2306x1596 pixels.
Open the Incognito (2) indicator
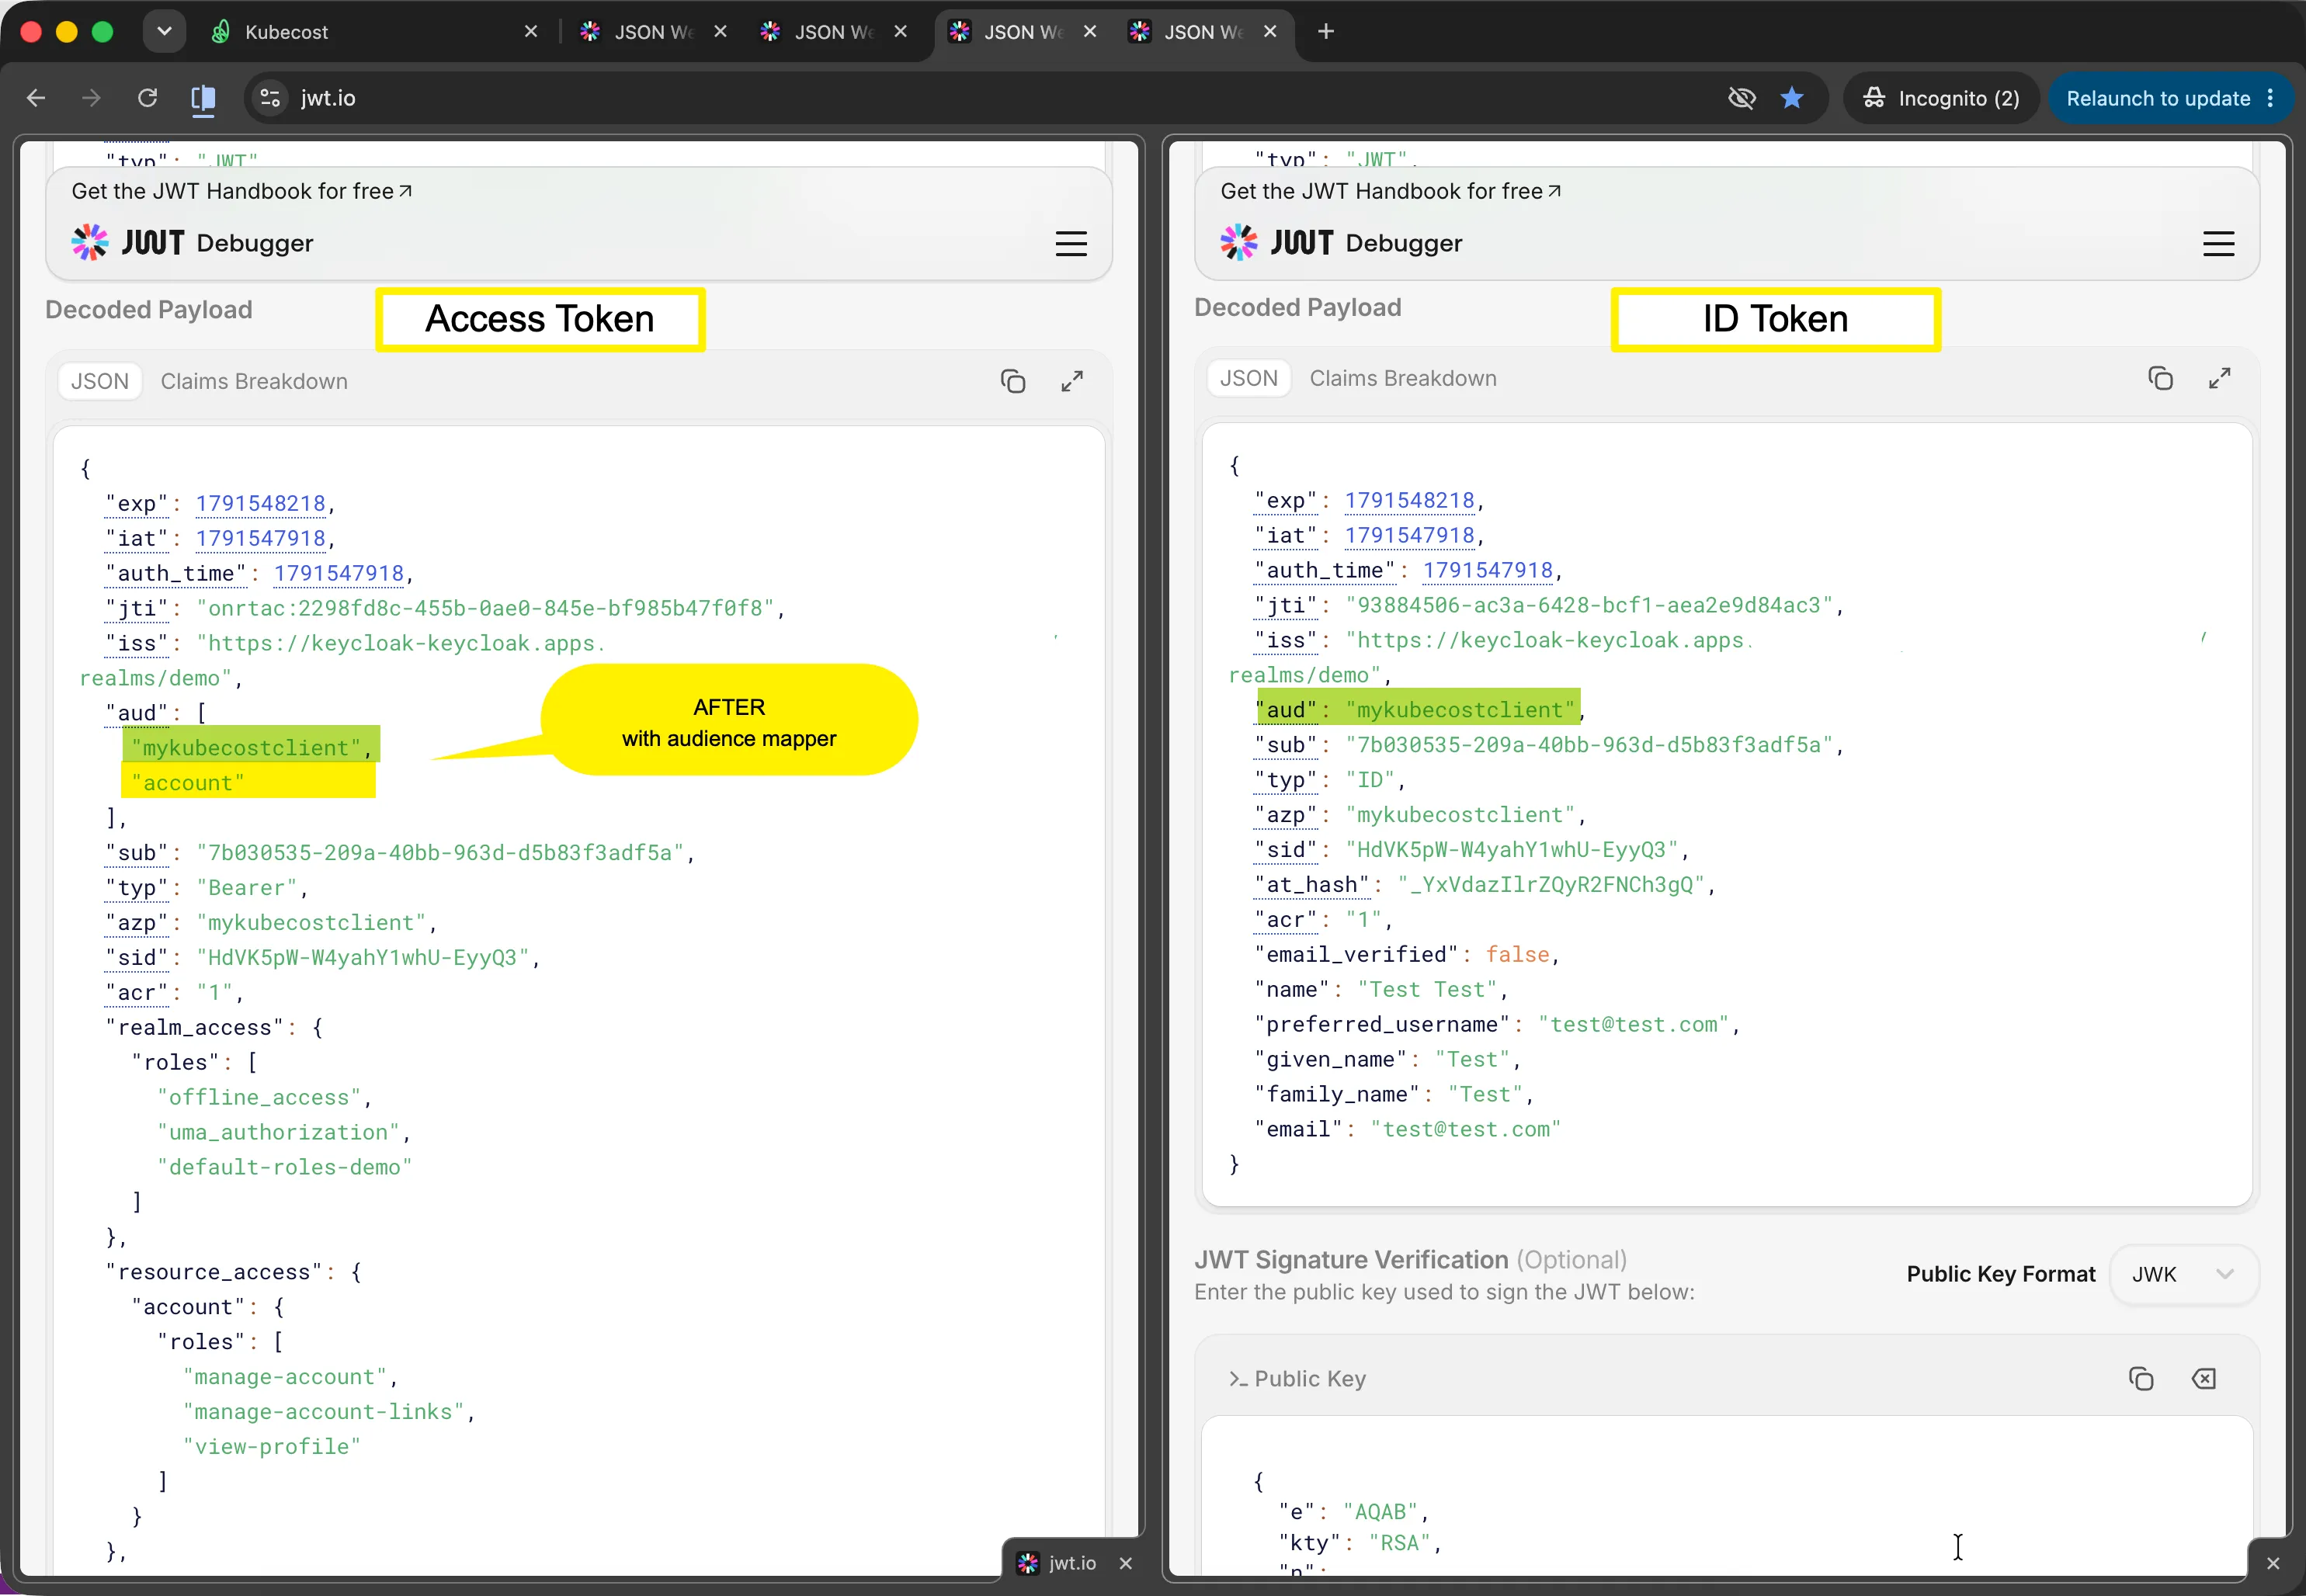coord(1940,98)
